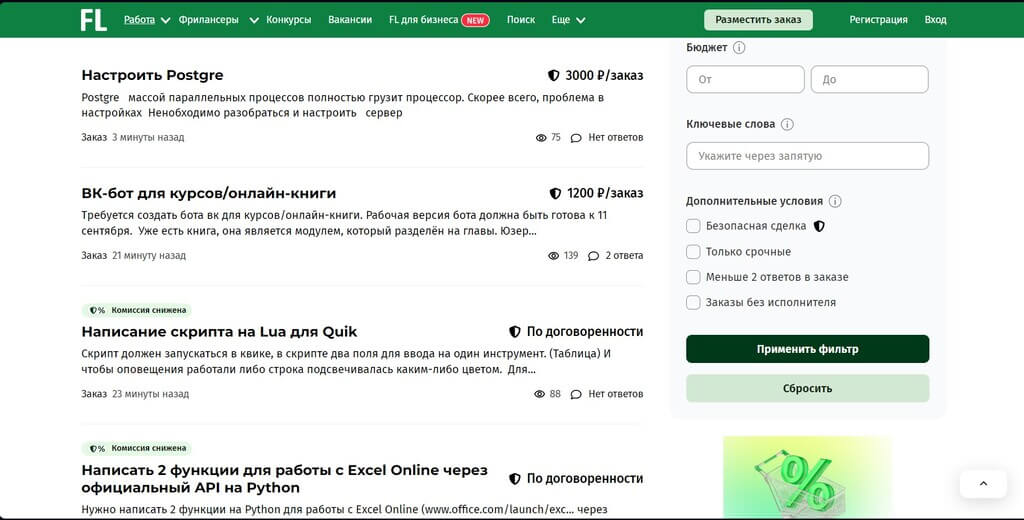The width and height of the screenshot is (1024, 520).
Task: Focus the keywords Укажите через запятую field
Action: 807,156
